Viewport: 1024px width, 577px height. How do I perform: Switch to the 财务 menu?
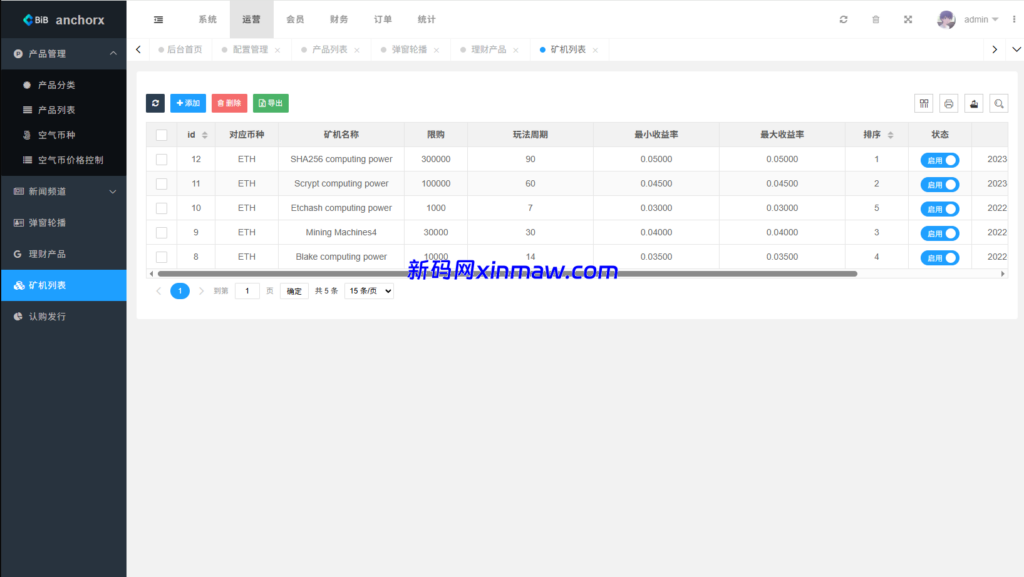click(x=339, y=18)
